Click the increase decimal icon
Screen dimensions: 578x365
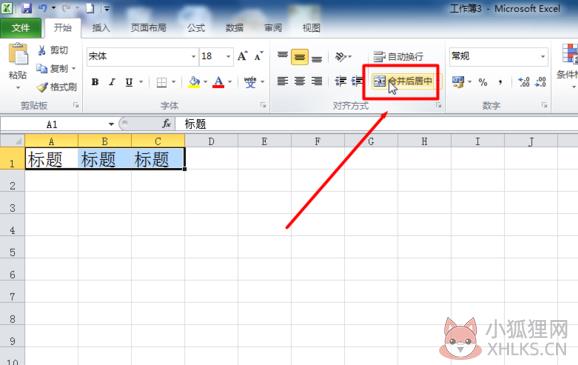click(524, 82)
